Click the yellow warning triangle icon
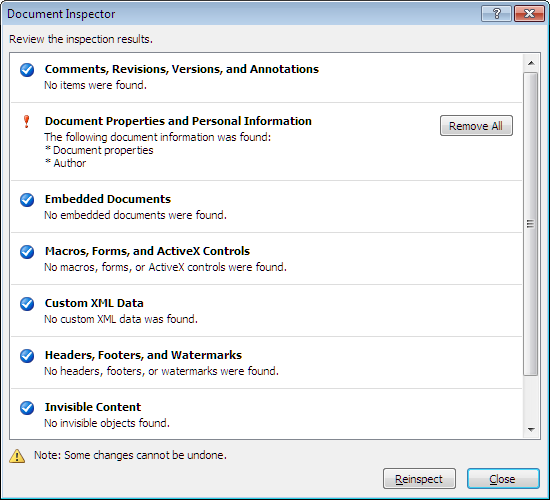Viewport: 550px width, 500px height. 17,456
